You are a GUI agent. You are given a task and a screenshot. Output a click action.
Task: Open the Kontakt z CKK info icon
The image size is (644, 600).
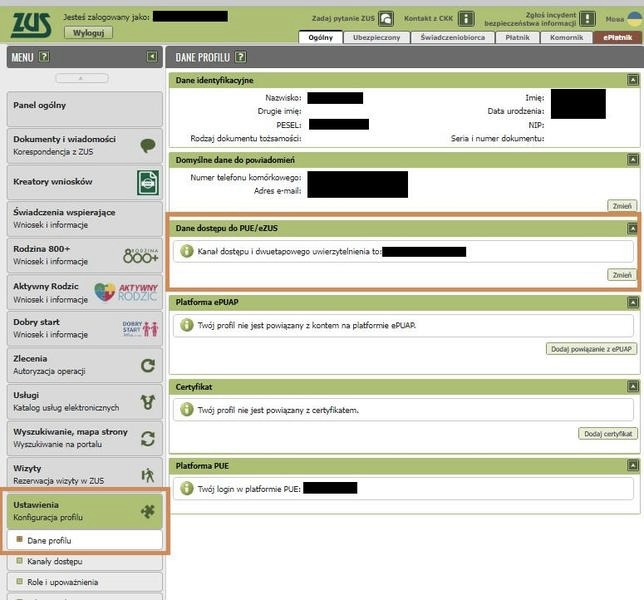[x=466, y=19]
